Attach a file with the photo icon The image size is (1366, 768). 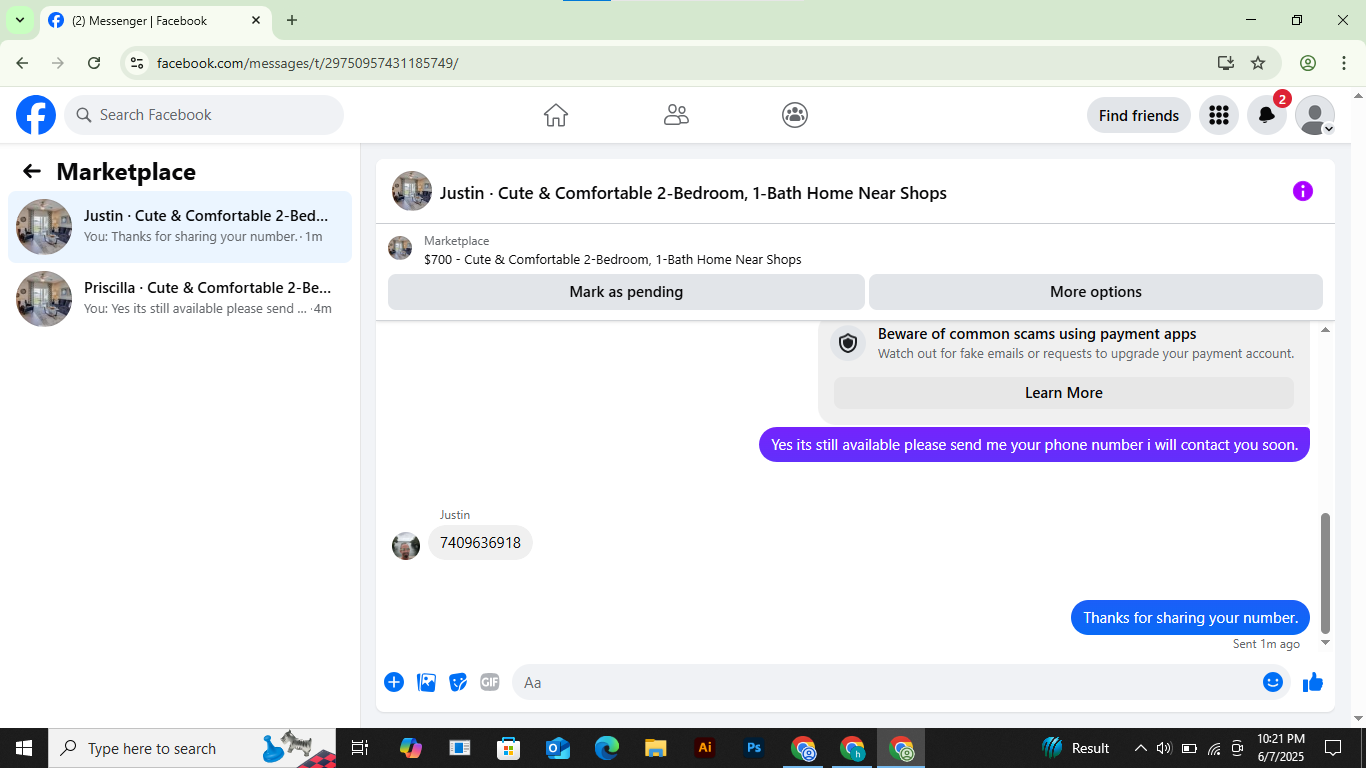[426, 682]
